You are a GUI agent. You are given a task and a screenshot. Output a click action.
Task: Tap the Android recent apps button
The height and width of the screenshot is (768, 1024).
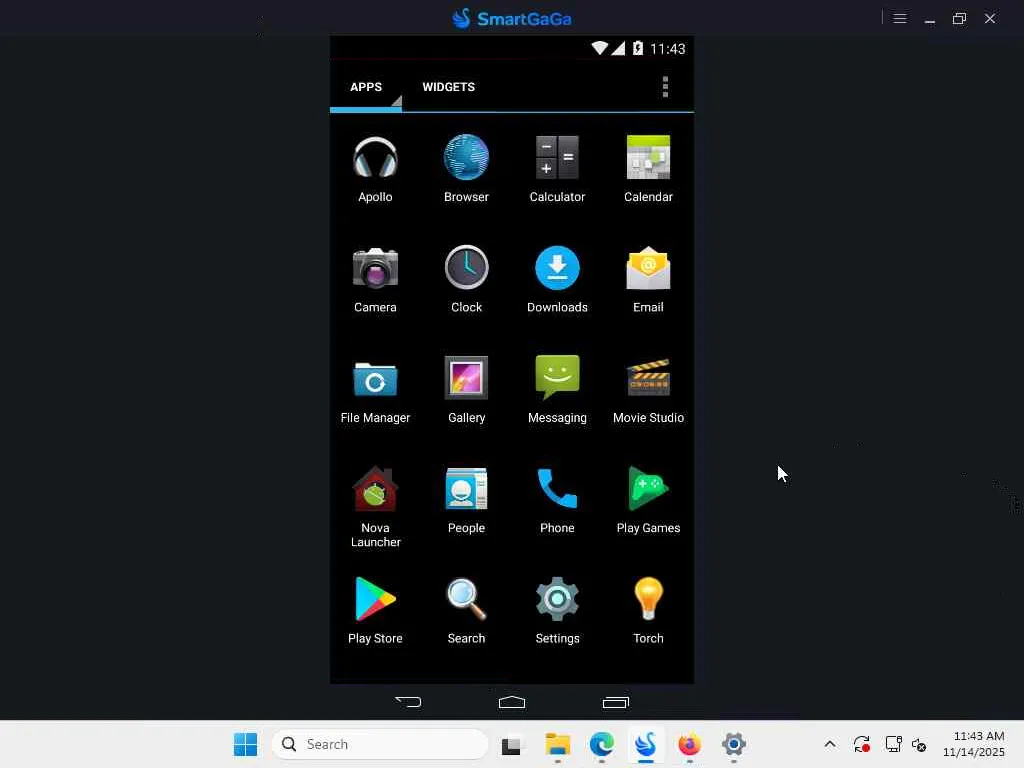coord(615,702)
